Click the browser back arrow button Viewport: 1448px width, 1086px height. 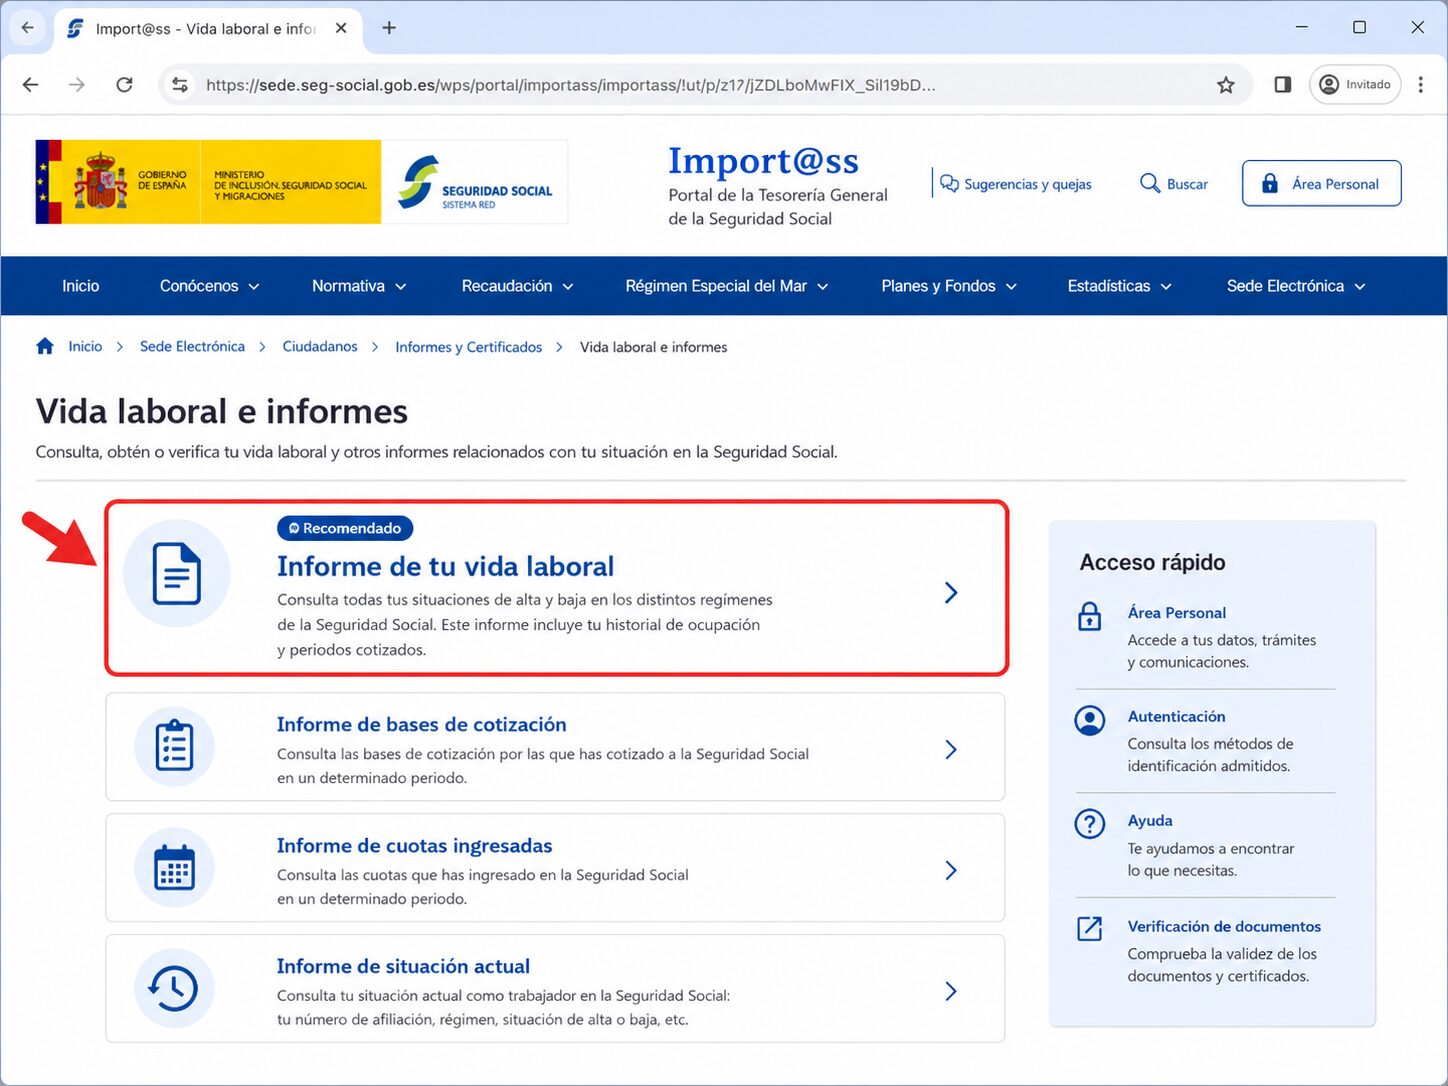click(x=31, y=85)
